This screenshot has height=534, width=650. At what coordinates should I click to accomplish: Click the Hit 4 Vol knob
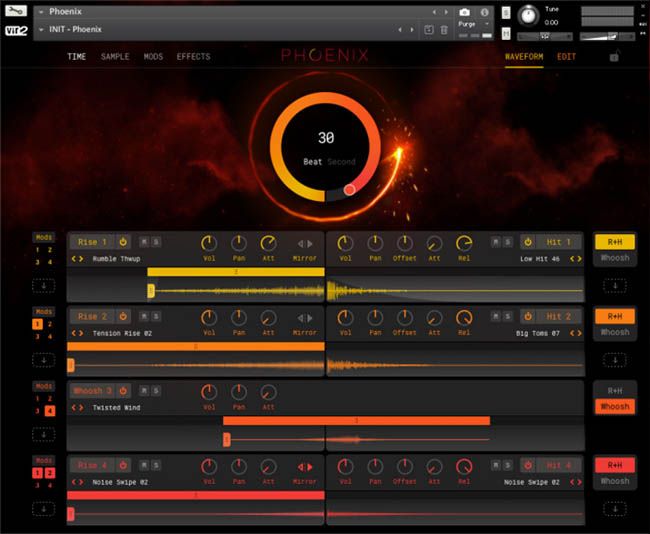point(345,467)
